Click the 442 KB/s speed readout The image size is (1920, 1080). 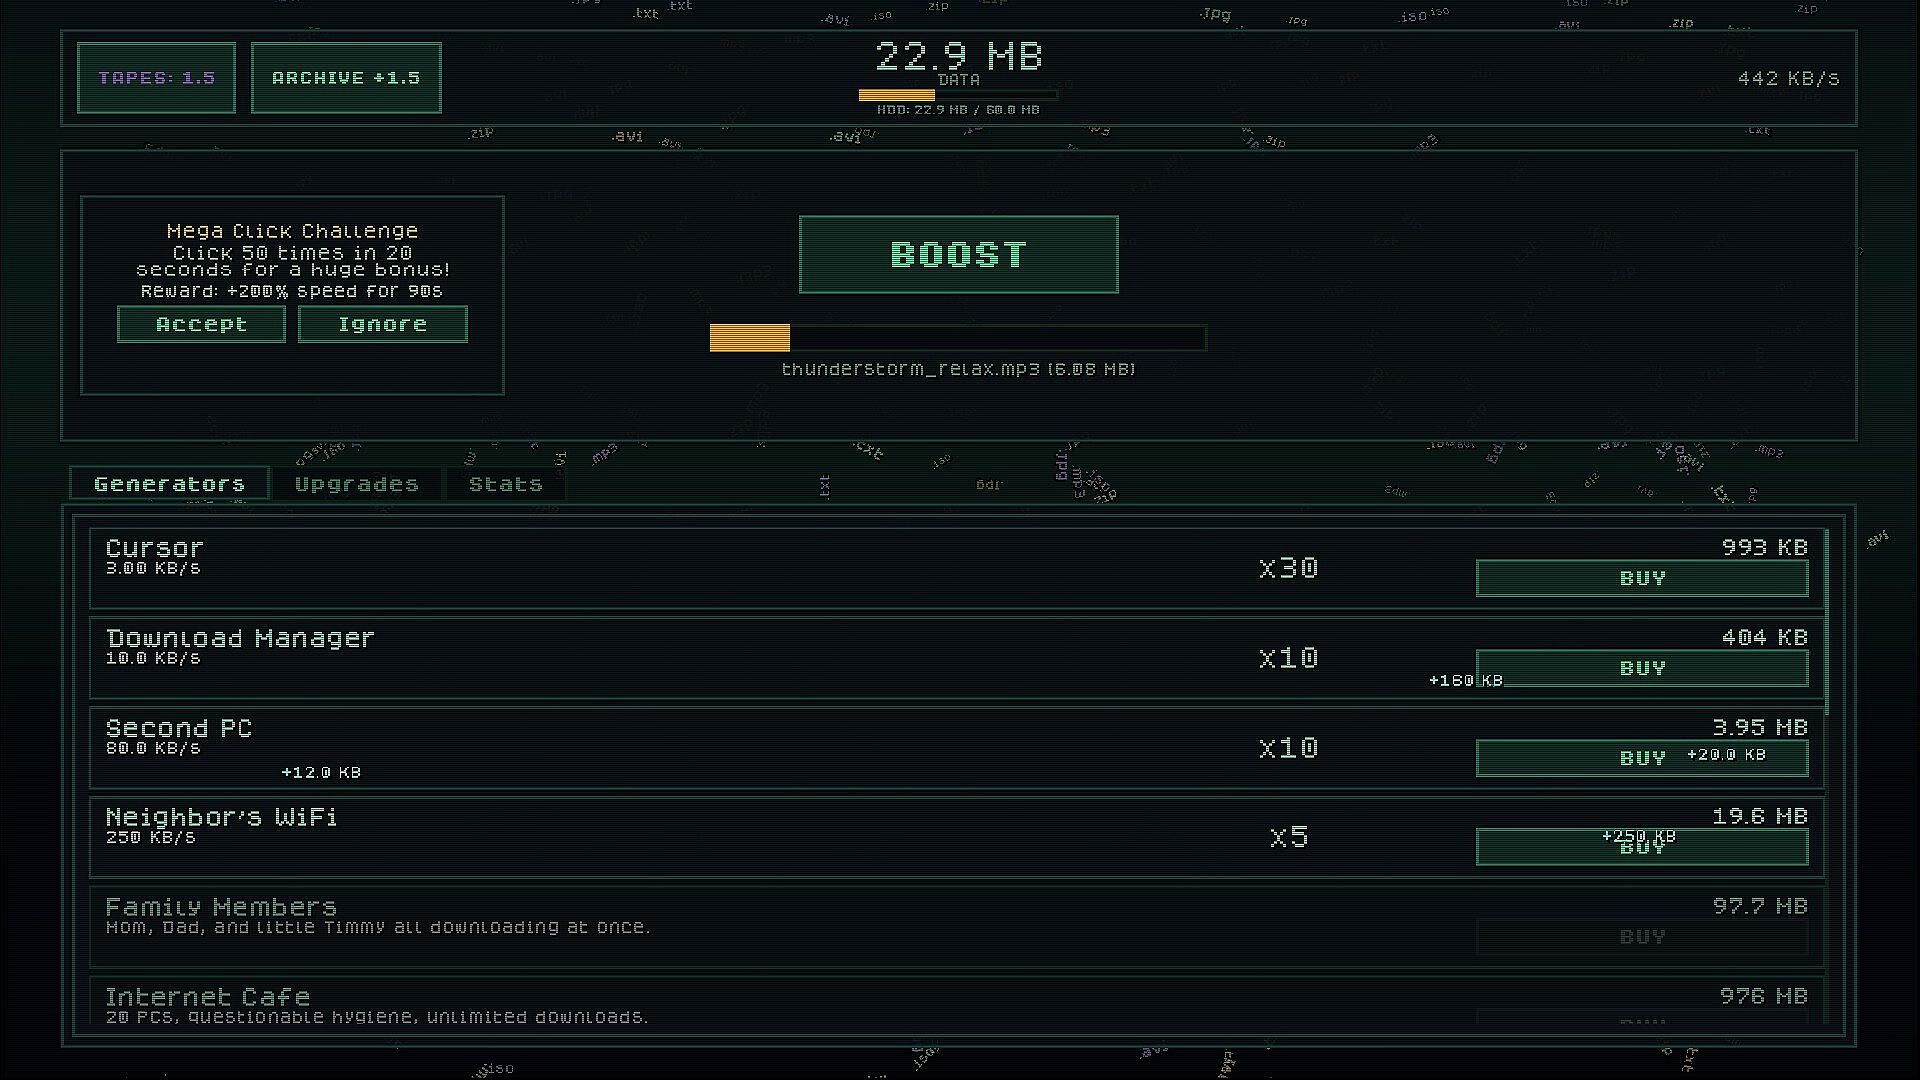(1787, 78)
